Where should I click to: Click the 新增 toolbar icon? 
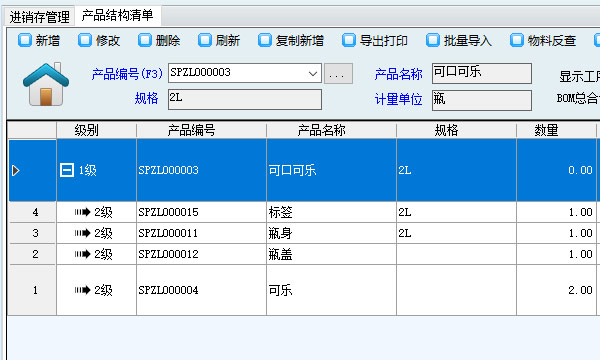coord(25,40)
